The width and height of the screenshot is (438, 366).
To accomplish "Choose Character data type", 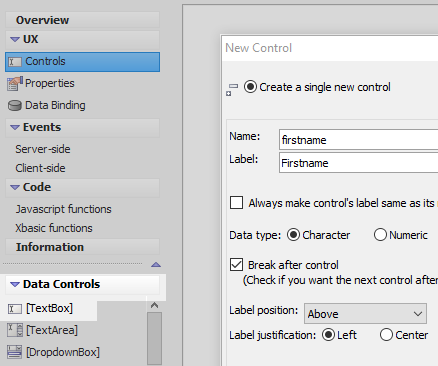I will [x=293, y=235].
